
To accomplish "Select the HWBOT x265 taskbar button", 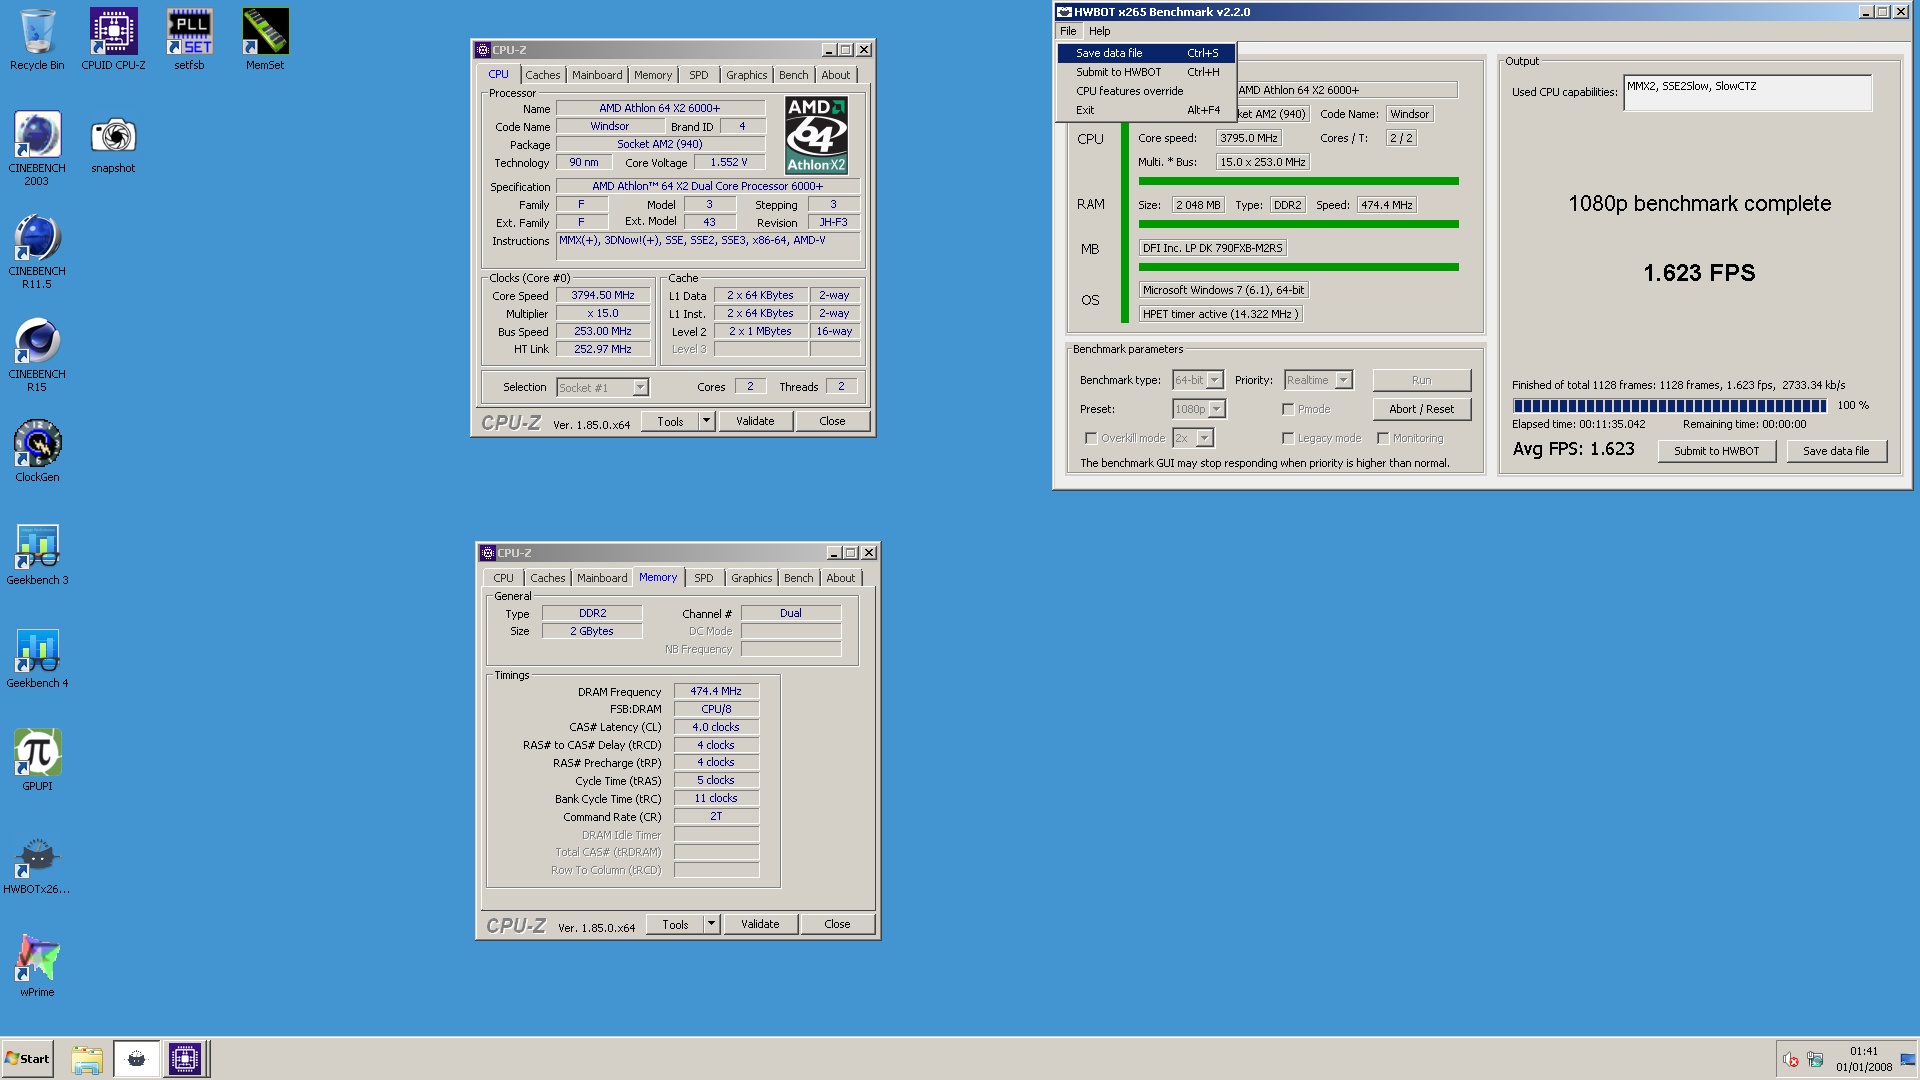I will tap(136, 1059).
